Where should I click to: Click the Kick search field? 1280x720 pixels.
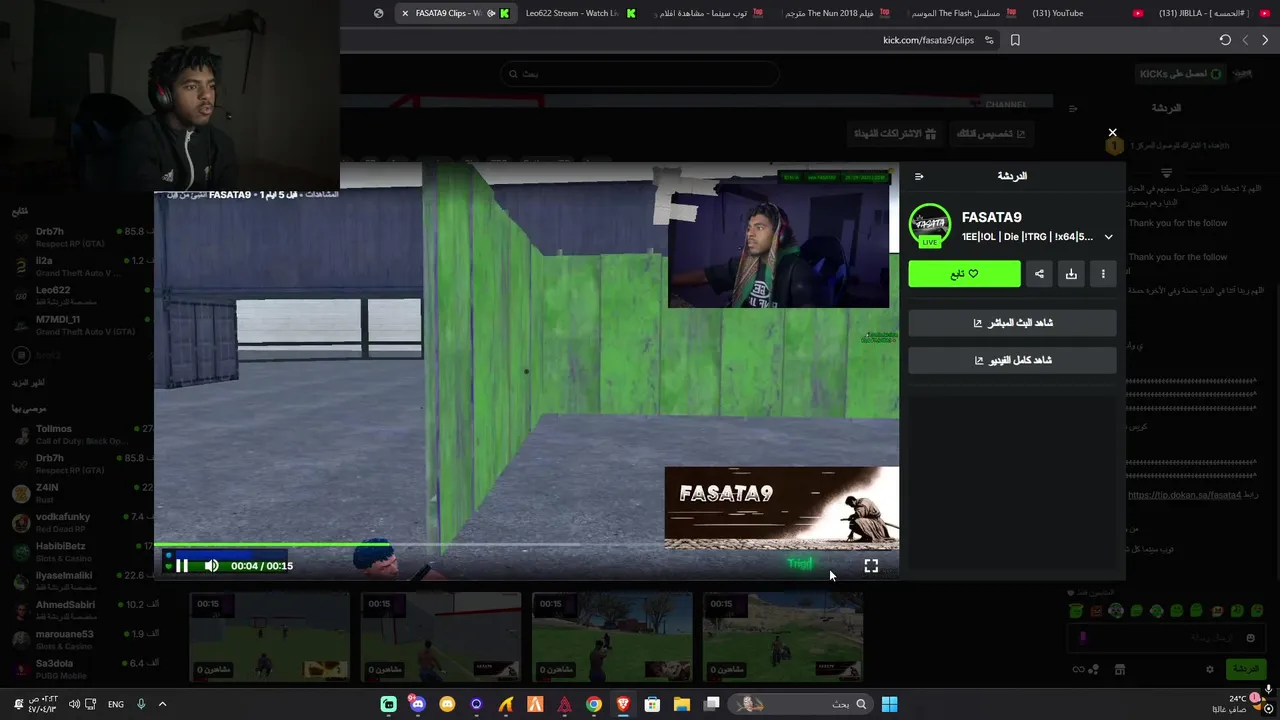coord(640,74)
